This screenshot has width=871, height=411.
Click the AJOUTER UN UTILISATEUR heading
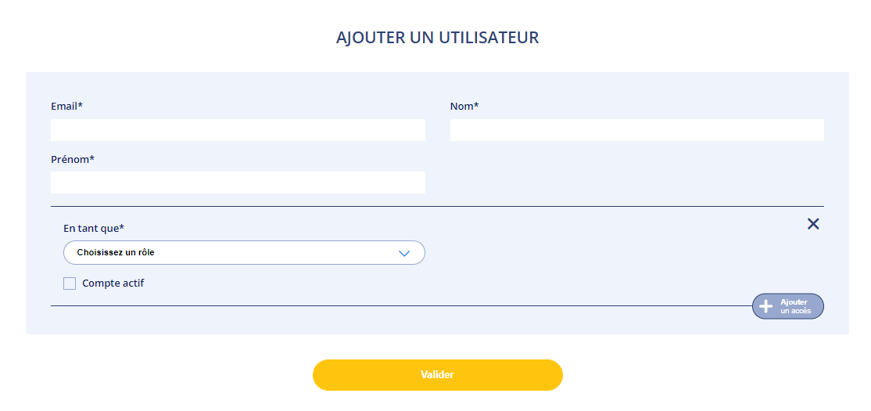[437, 38]
